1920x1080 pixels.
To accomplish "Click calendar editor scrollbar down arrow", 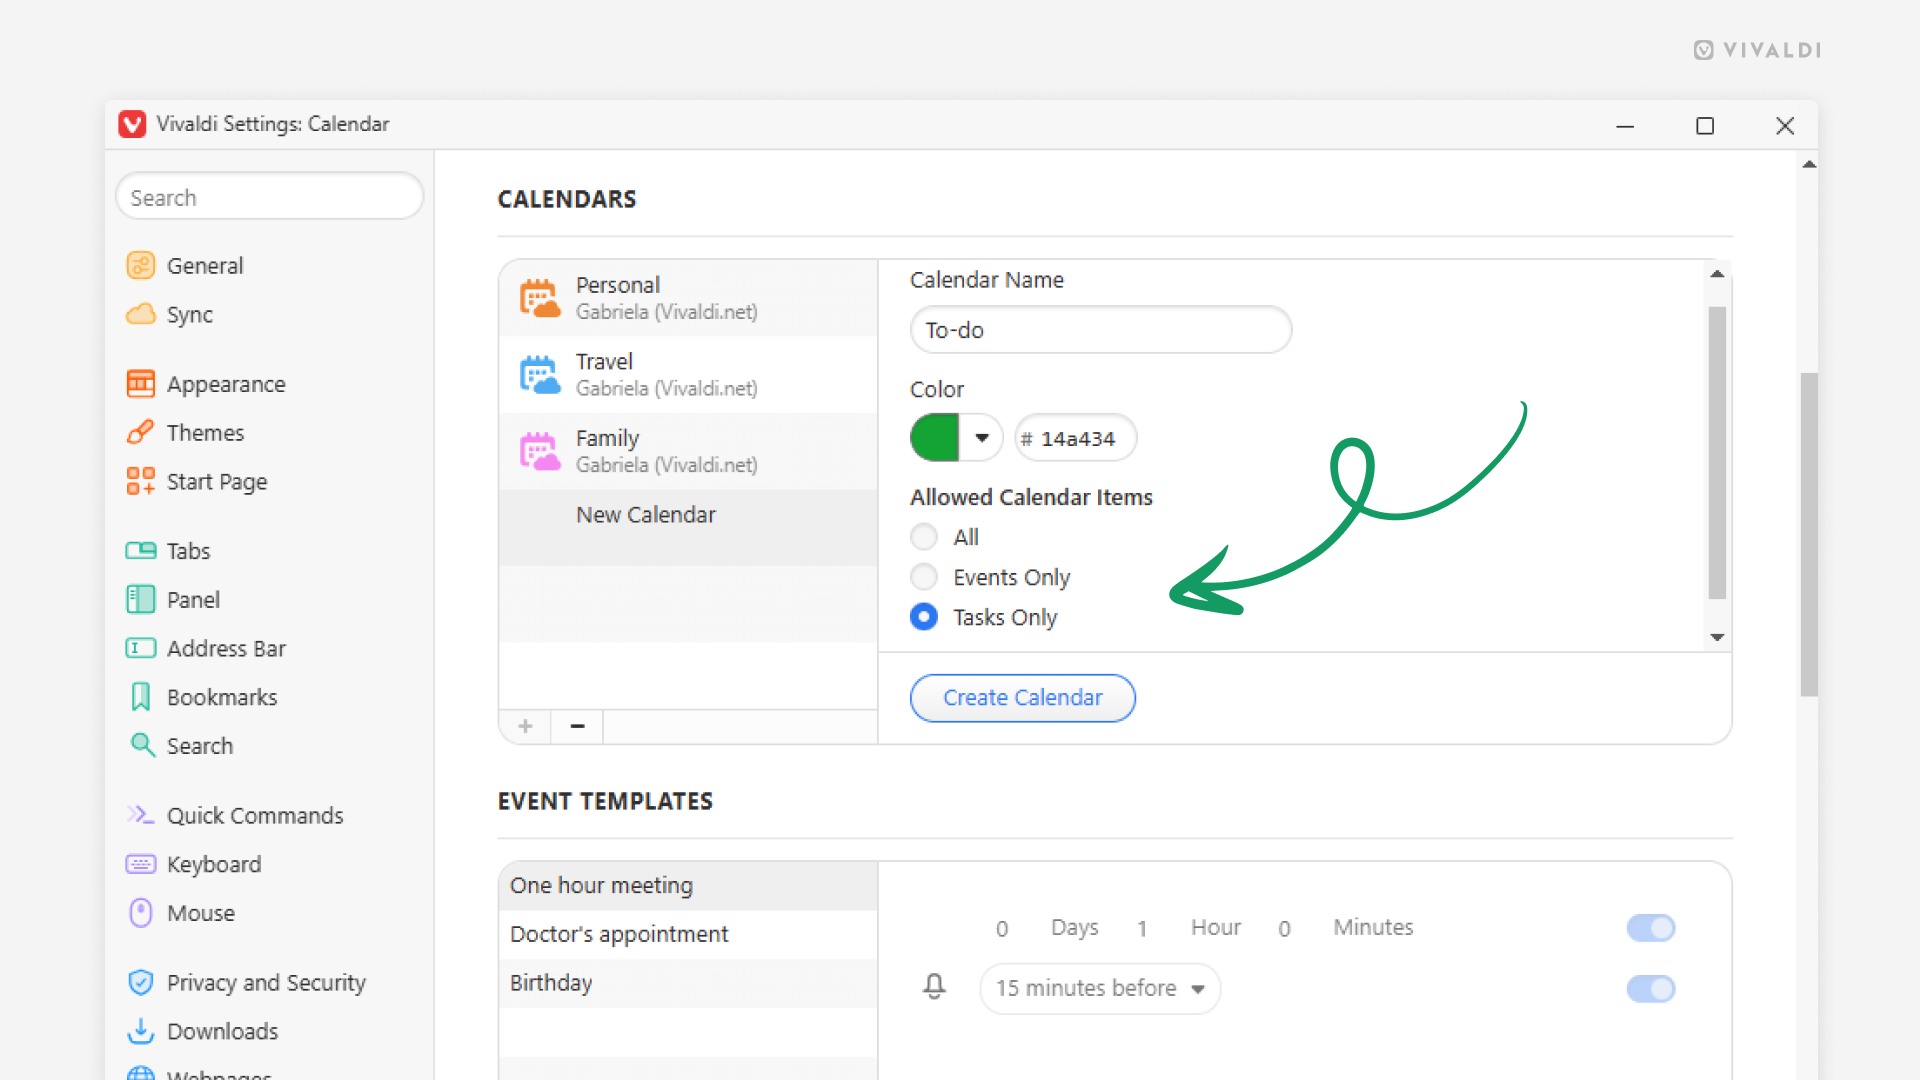I will point(1717,637).
